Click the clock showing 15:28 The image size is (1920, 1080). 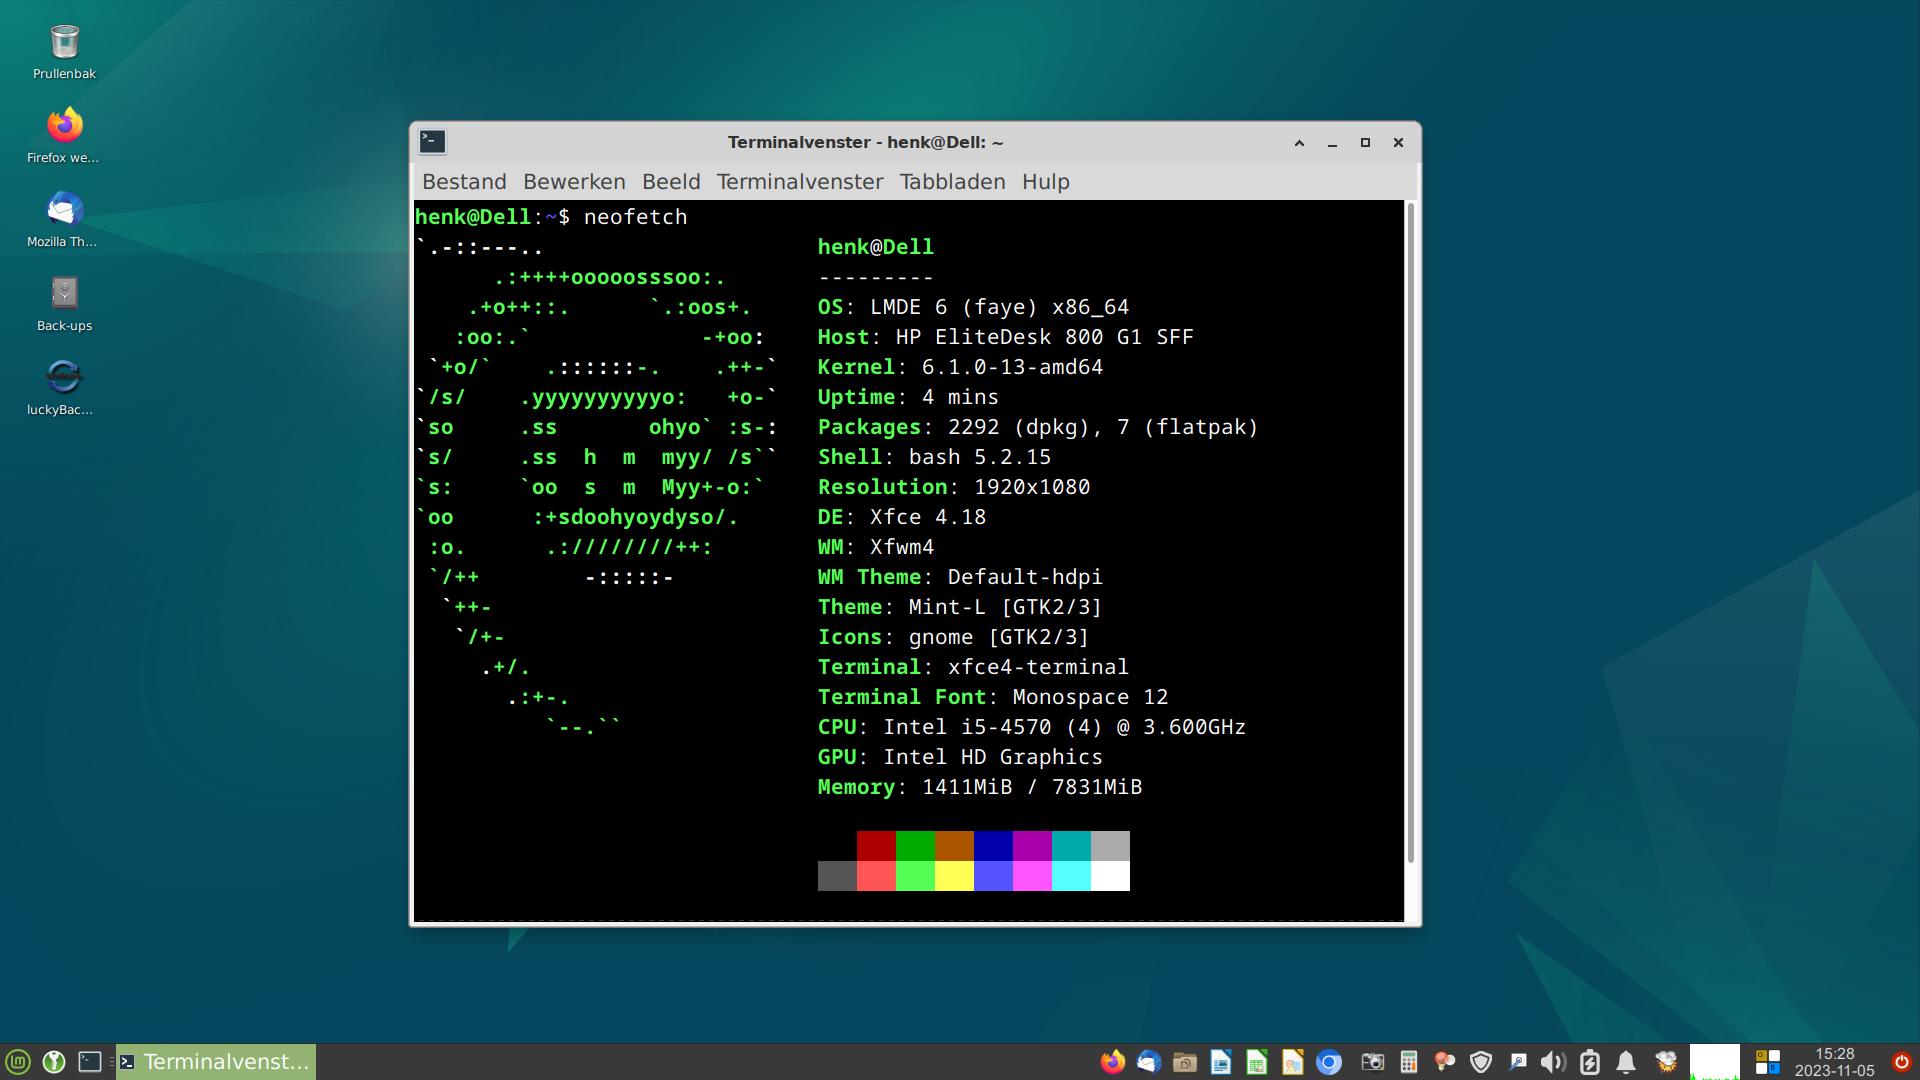click(x=1834, y=1062)
